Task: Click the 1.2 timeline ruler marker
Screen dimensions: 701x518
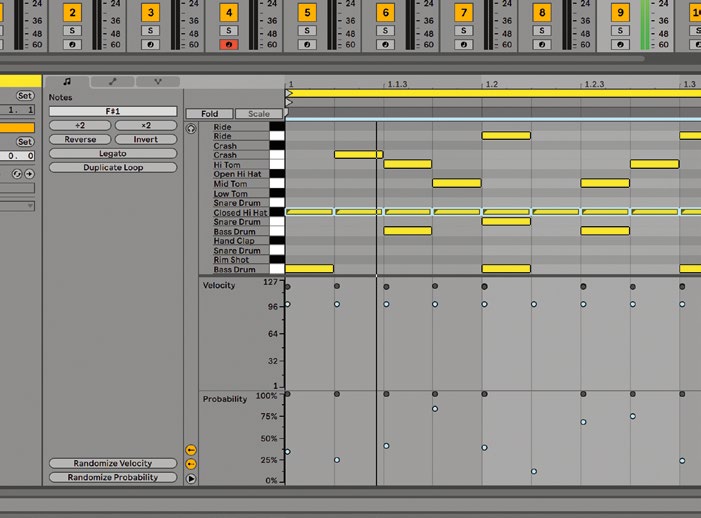Action: tap(492, 84)
